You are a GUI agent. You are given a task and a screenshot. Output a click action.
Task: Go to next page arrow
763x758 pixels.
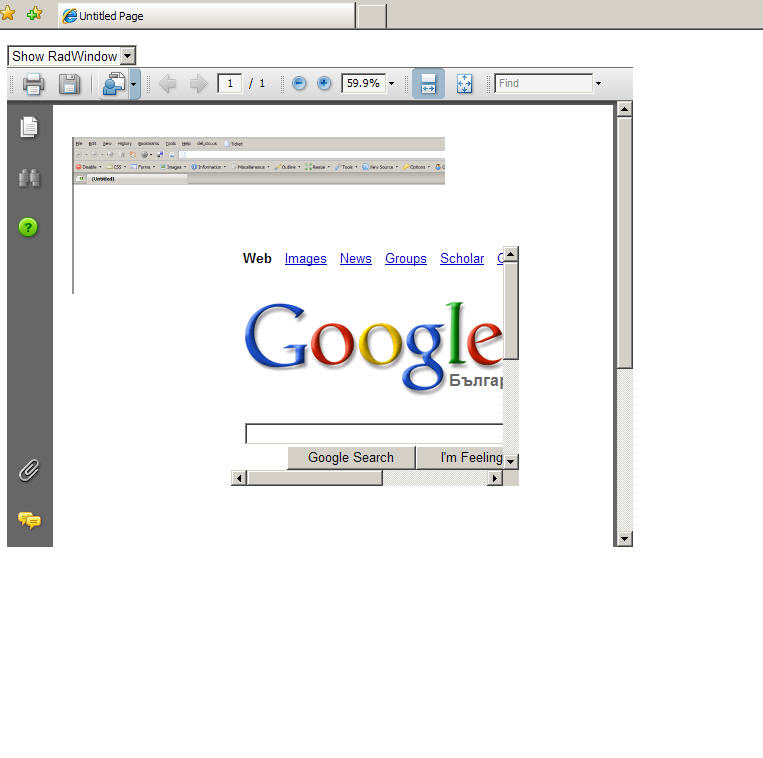click(x=198, y=84)
